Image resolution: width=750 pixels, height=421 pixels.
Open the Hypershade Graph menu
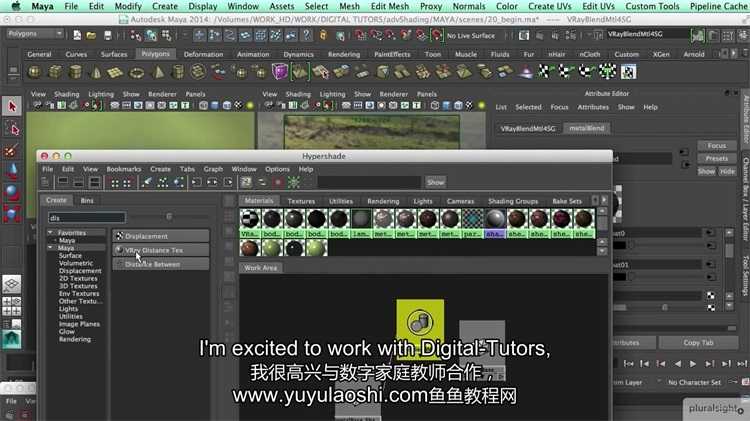(213, 169)
